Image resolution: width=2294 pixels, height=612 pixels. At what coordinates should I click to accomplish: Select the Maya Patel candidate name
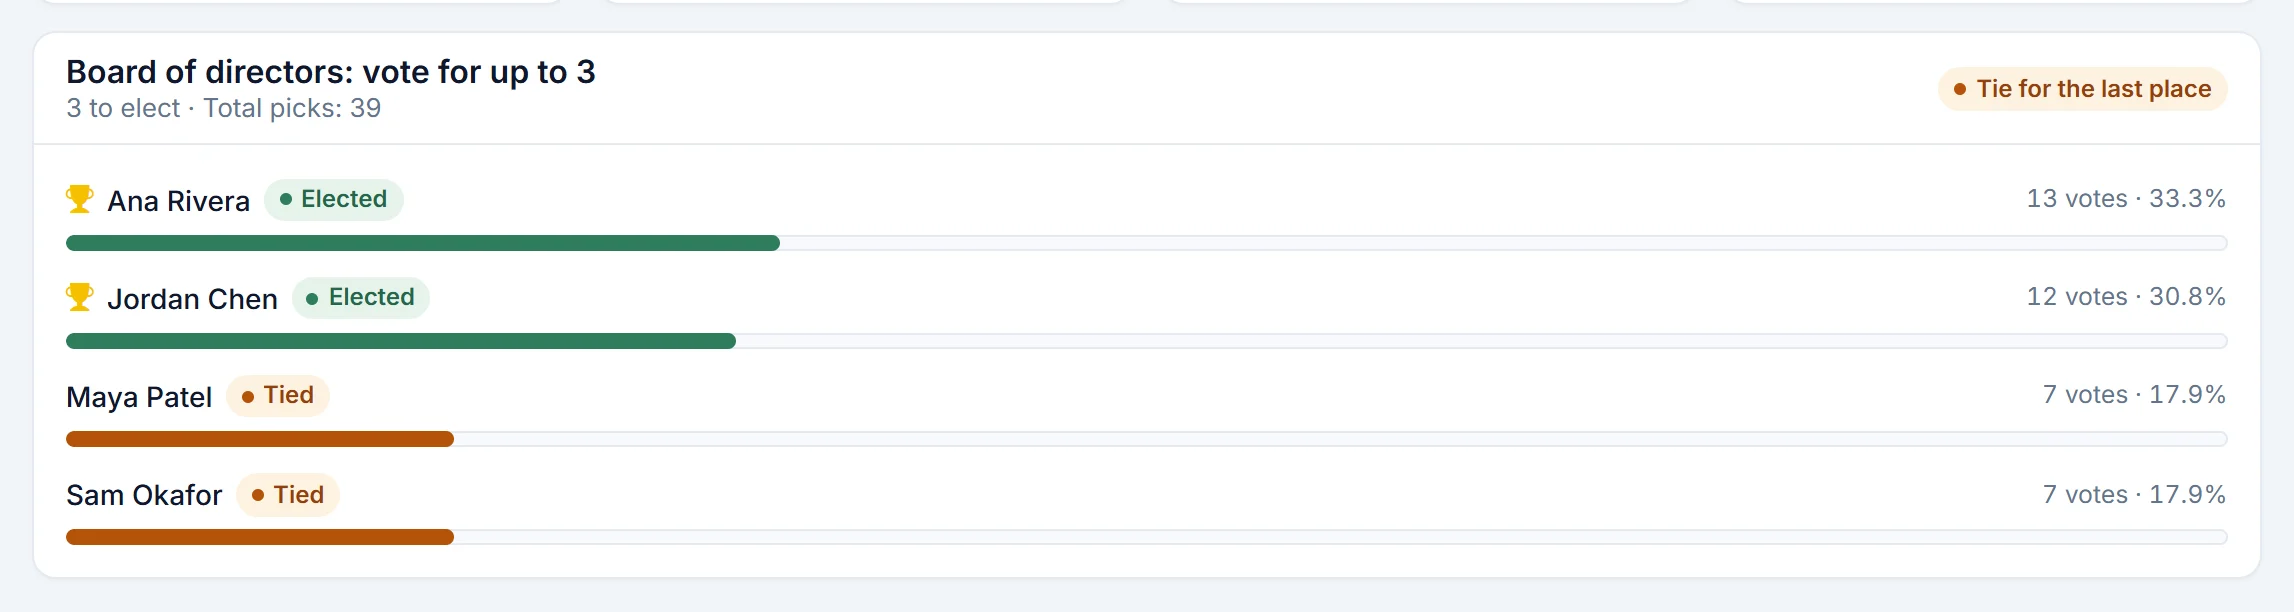[139, 397]
